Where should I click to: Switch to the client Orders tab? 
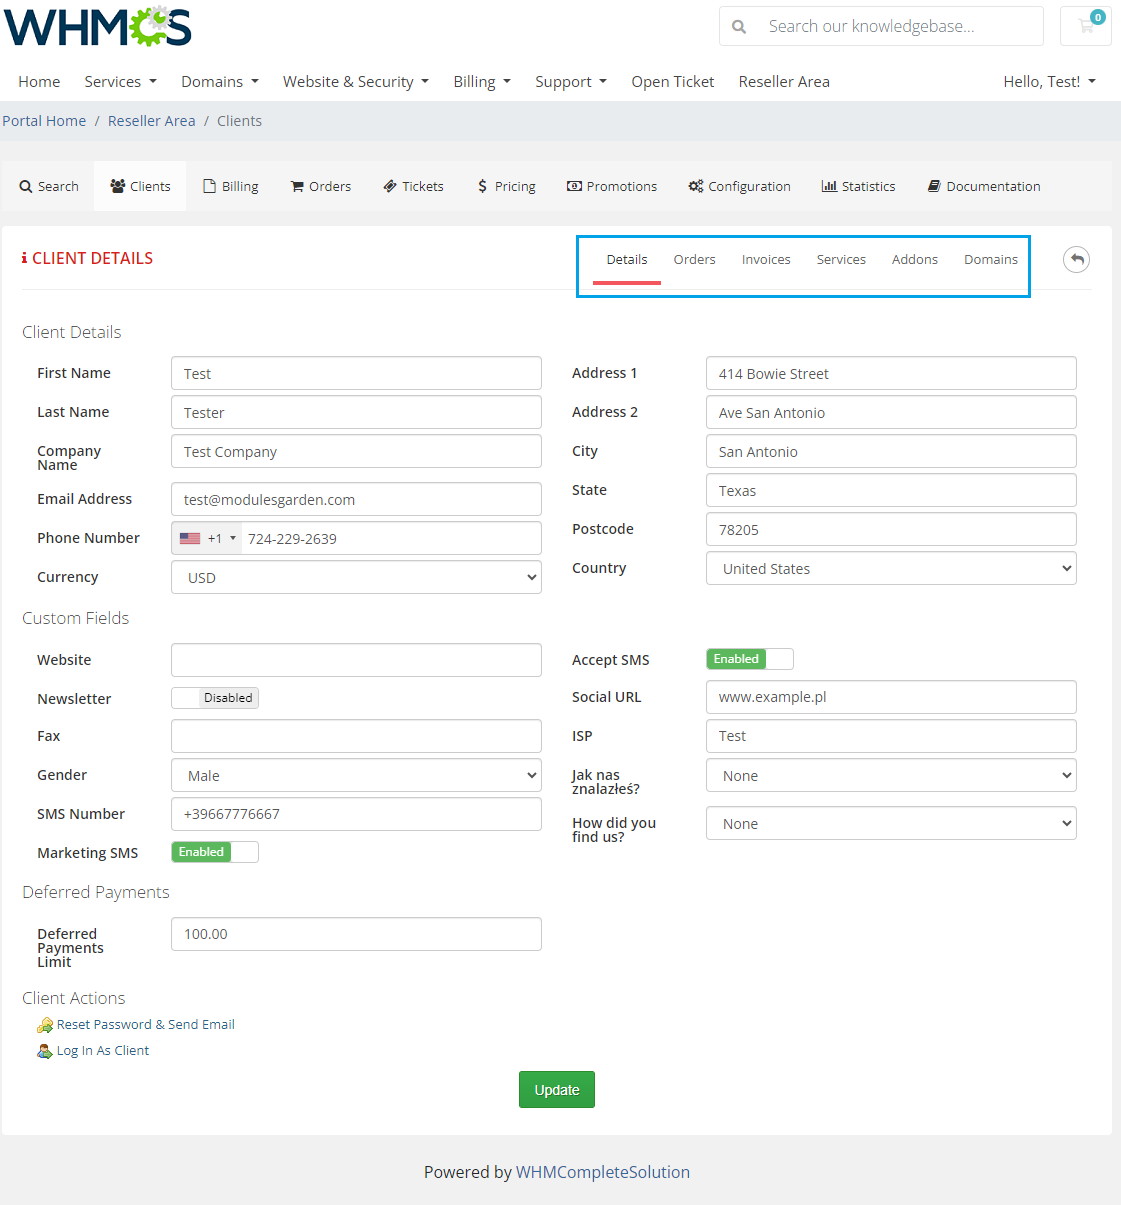click(x=694, y=260)
